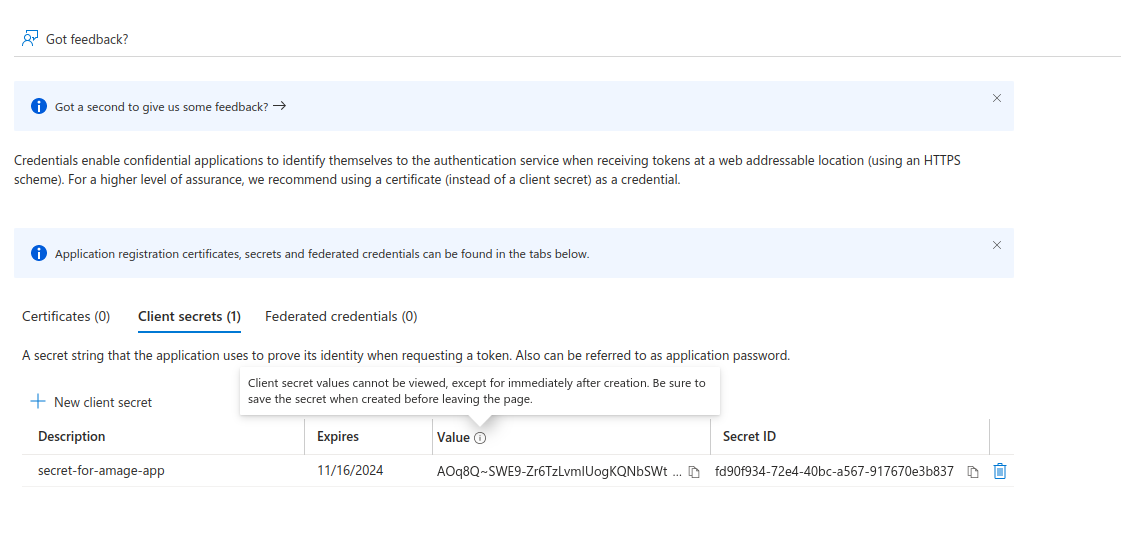The height and width of the screenshot is (551, 1121).
Task: Close the application registration certificates banner
Action: 996,245
